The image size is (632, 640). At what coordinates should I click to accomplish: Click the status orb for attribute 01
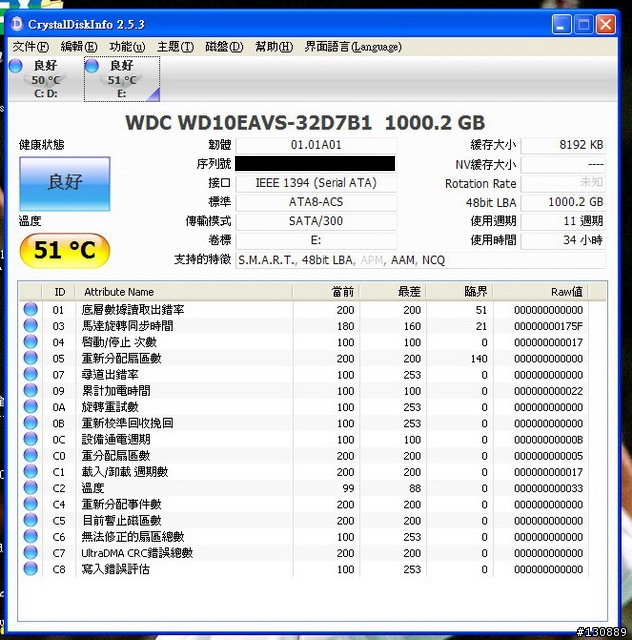click(x=31, y=309)
